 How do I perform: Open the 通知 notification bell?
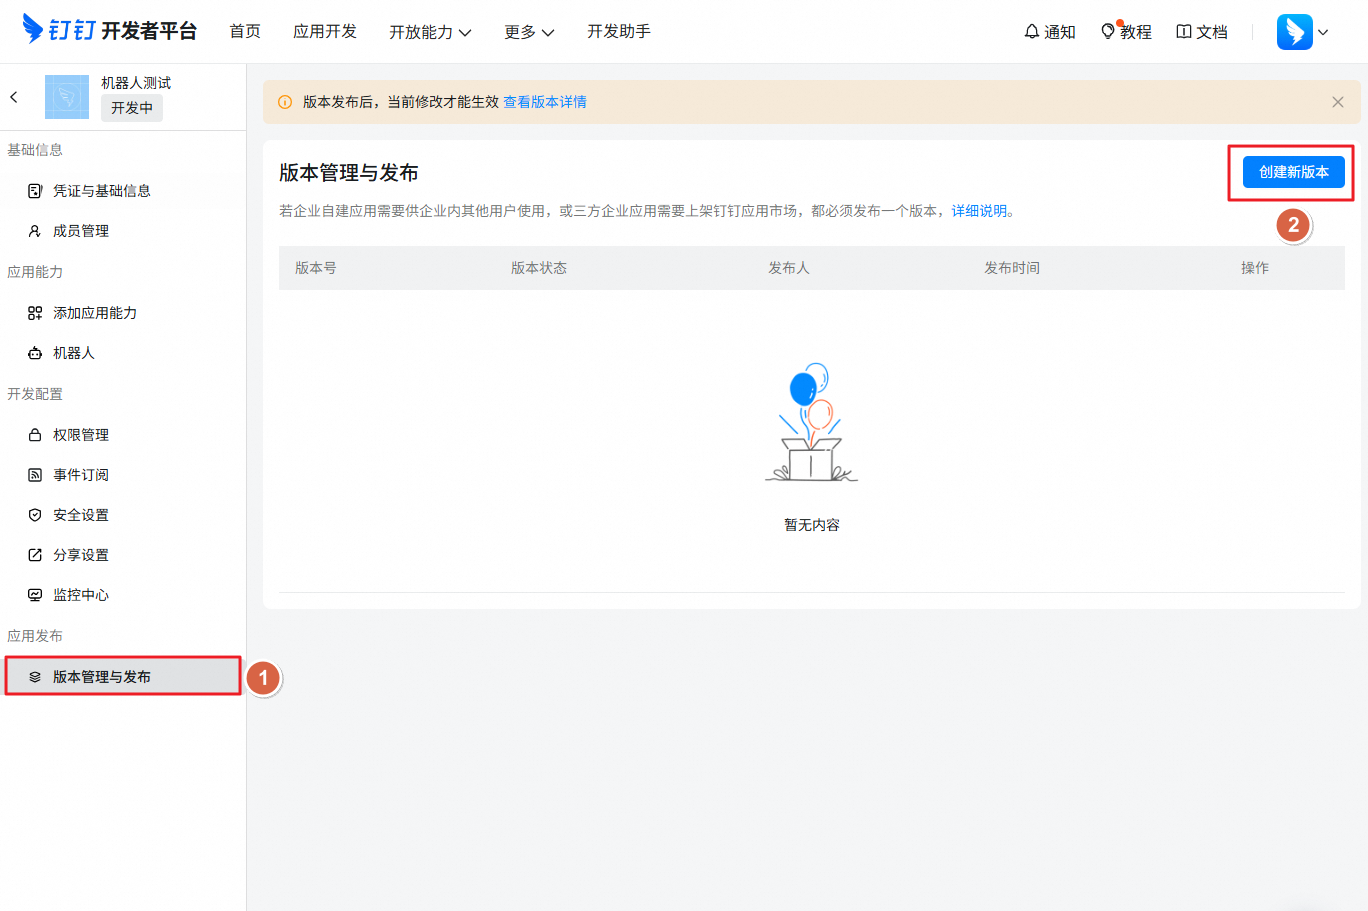[1049, 31]
